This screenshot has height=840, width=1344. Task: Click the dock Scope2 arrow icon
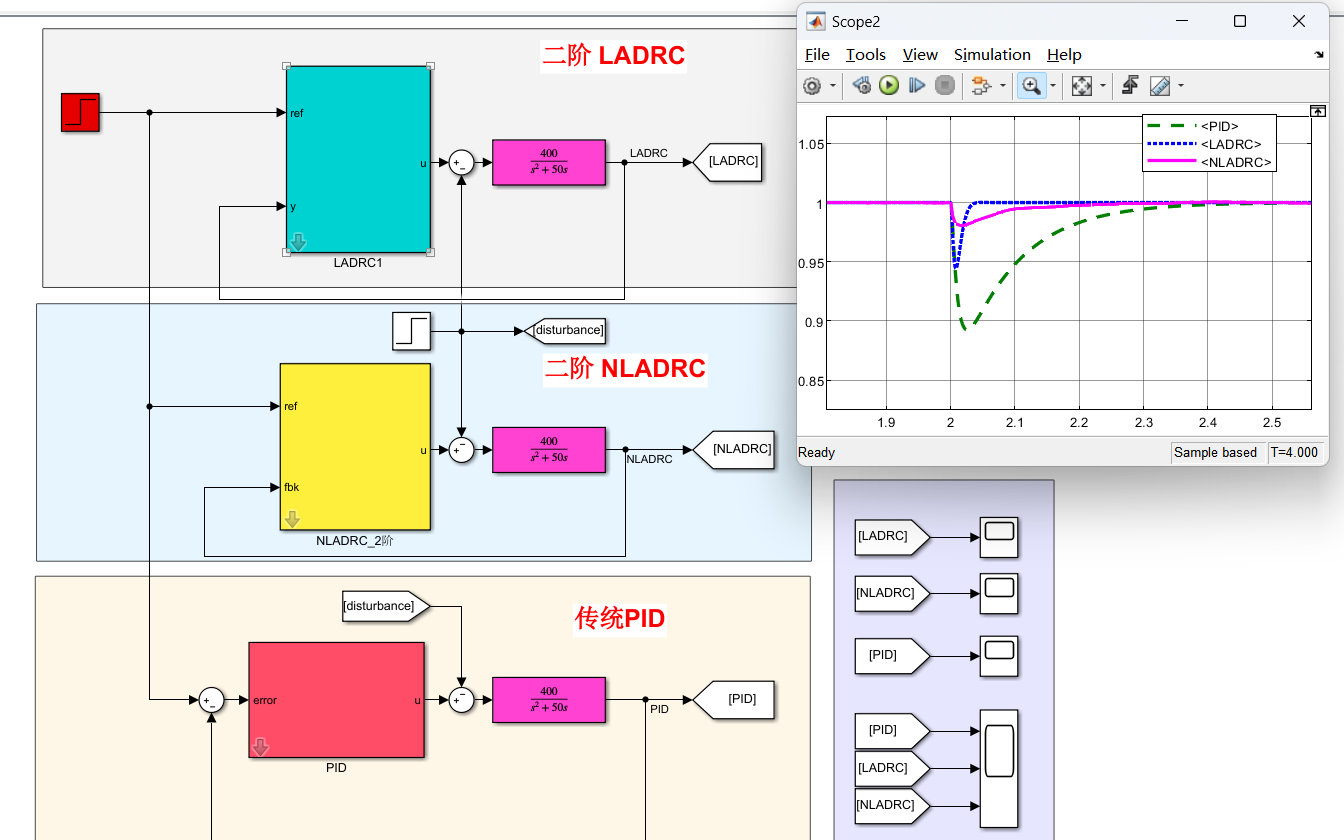click(x=1319, y=55)
